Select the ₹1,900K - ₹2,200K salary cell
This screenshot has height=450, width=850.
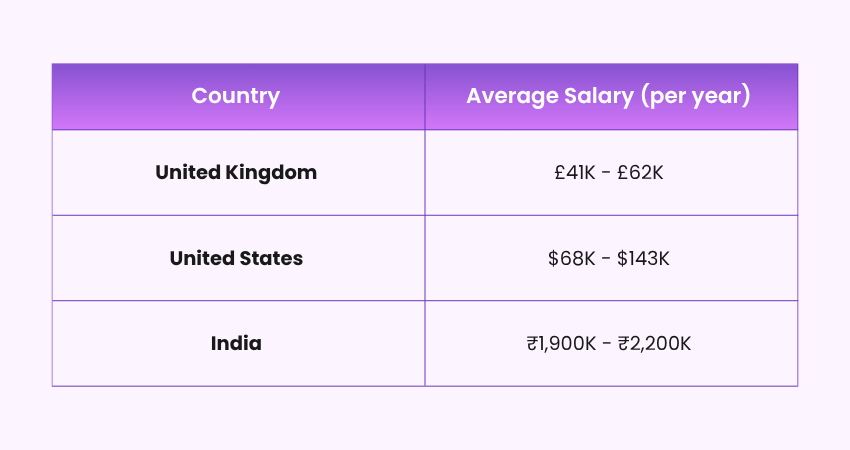pyautogui.click(x=609, y=343)
